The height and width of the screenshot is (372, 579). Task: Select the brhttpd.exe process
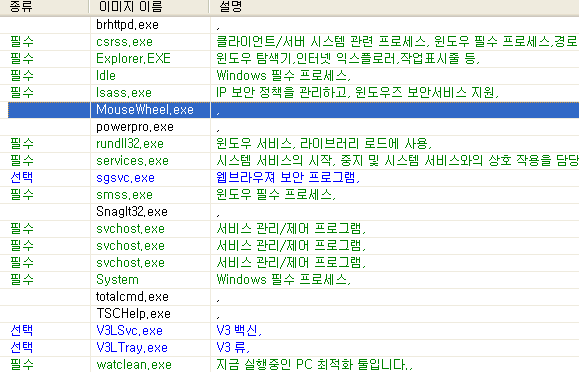(x=127, y=25)
